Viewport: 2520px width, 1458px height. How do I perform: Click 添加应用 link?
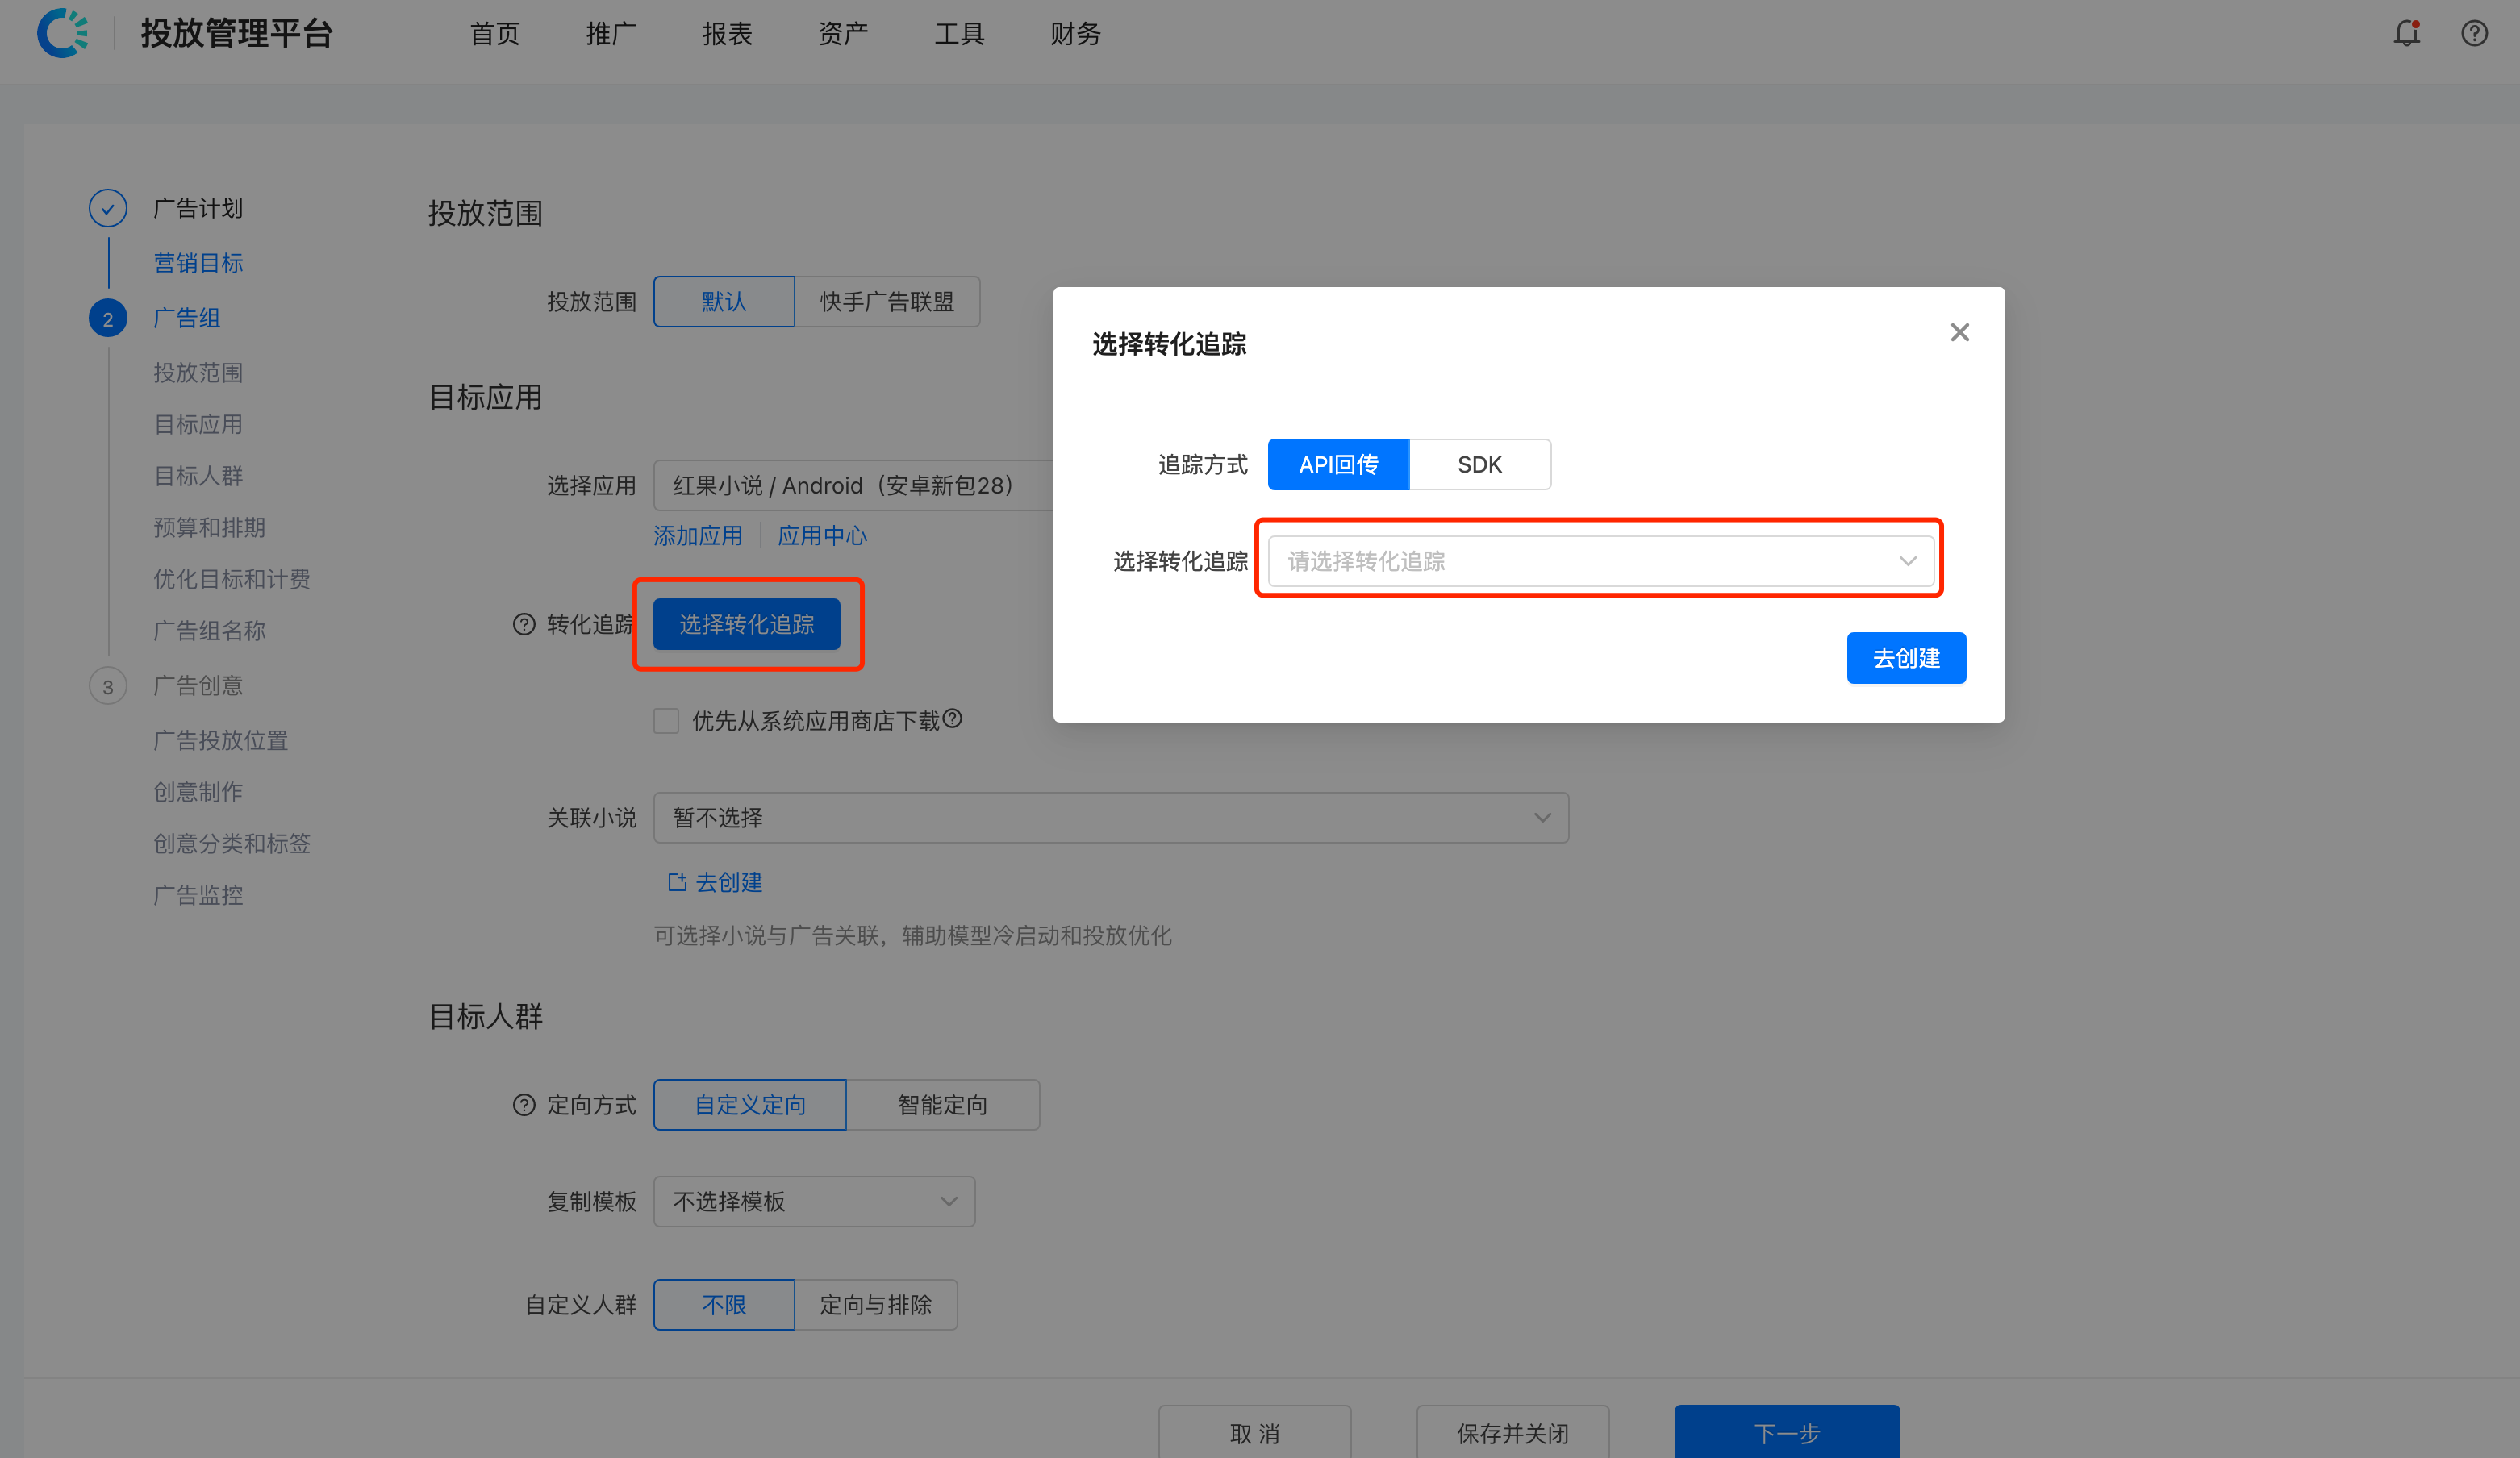[698, 535]
